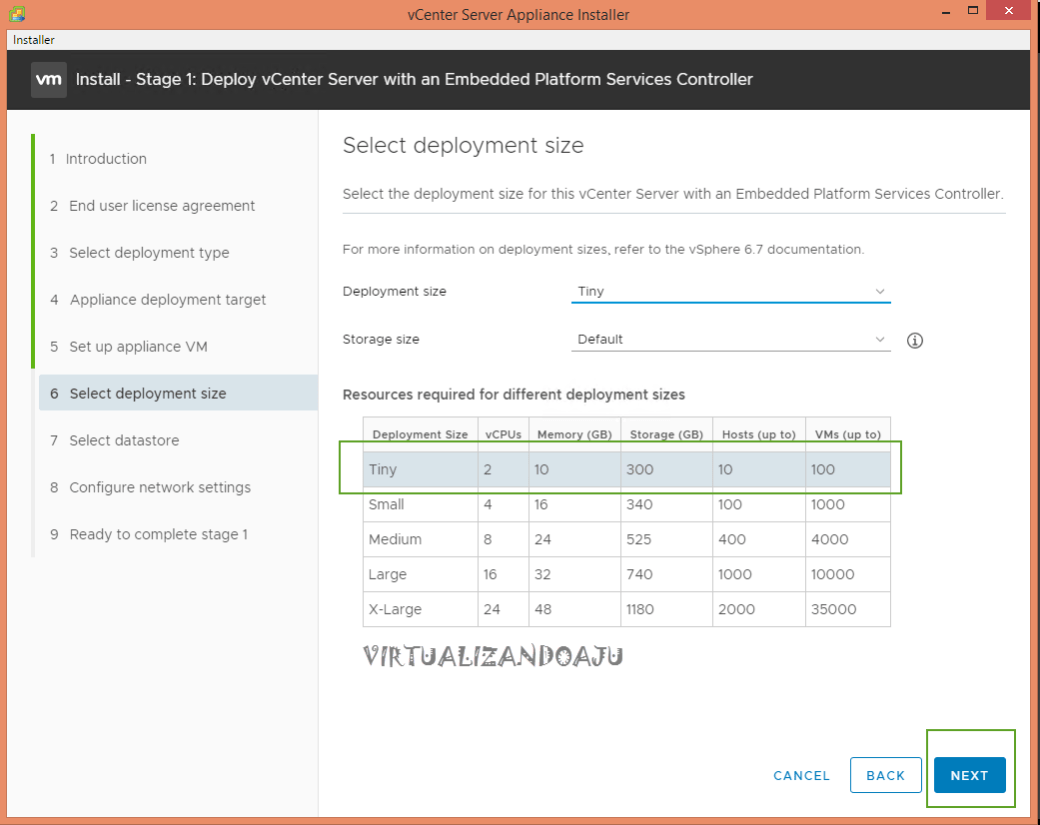Click the installer app icon in title bar
This screenshot has height=825, width=1040.
(18, 14)
